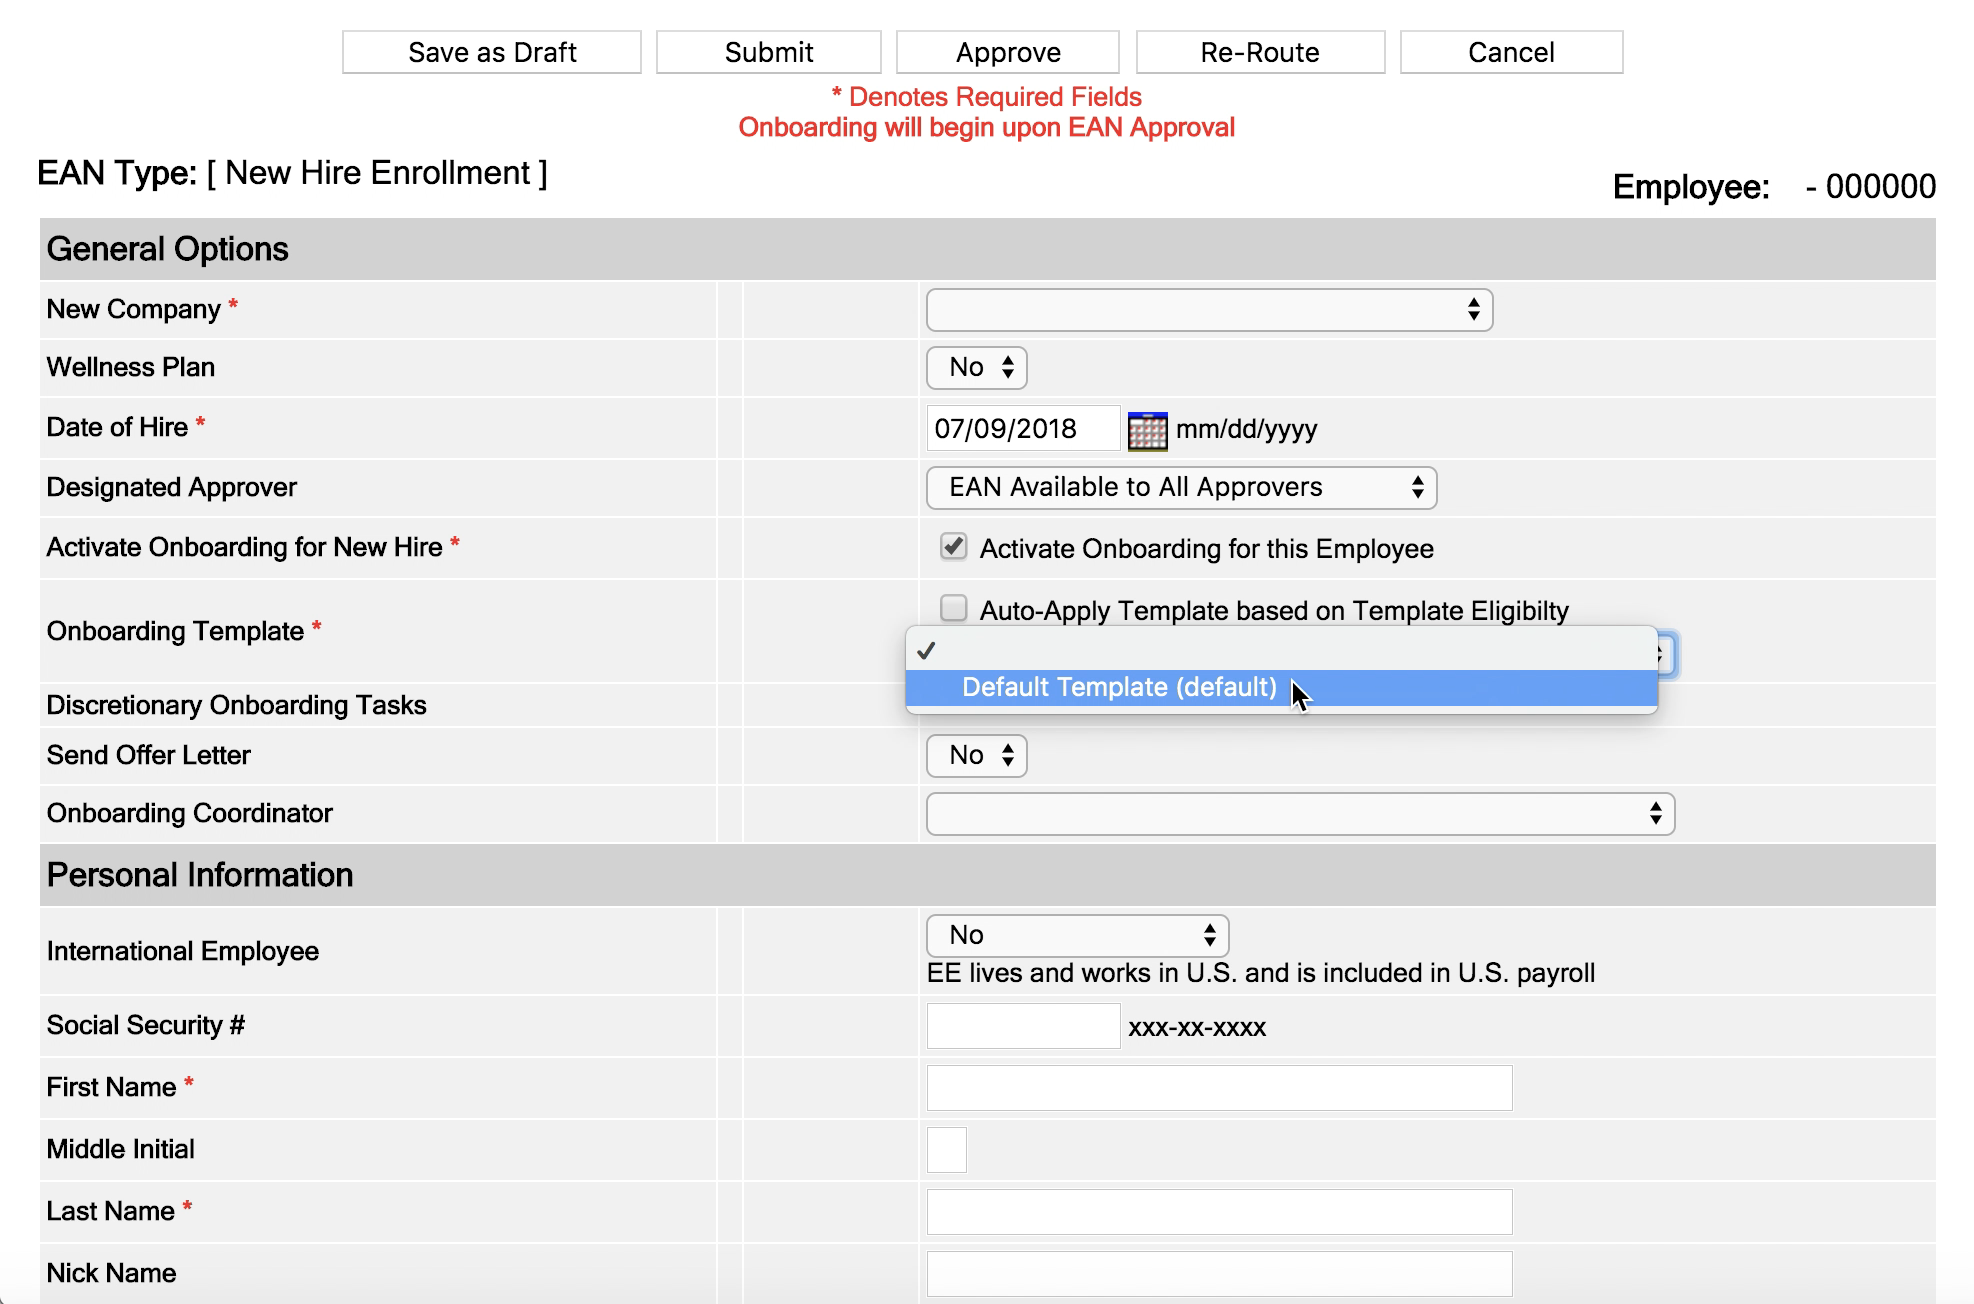
Task: Uncheck Activate Onboarding for this Employee
Action: [954, 547]
